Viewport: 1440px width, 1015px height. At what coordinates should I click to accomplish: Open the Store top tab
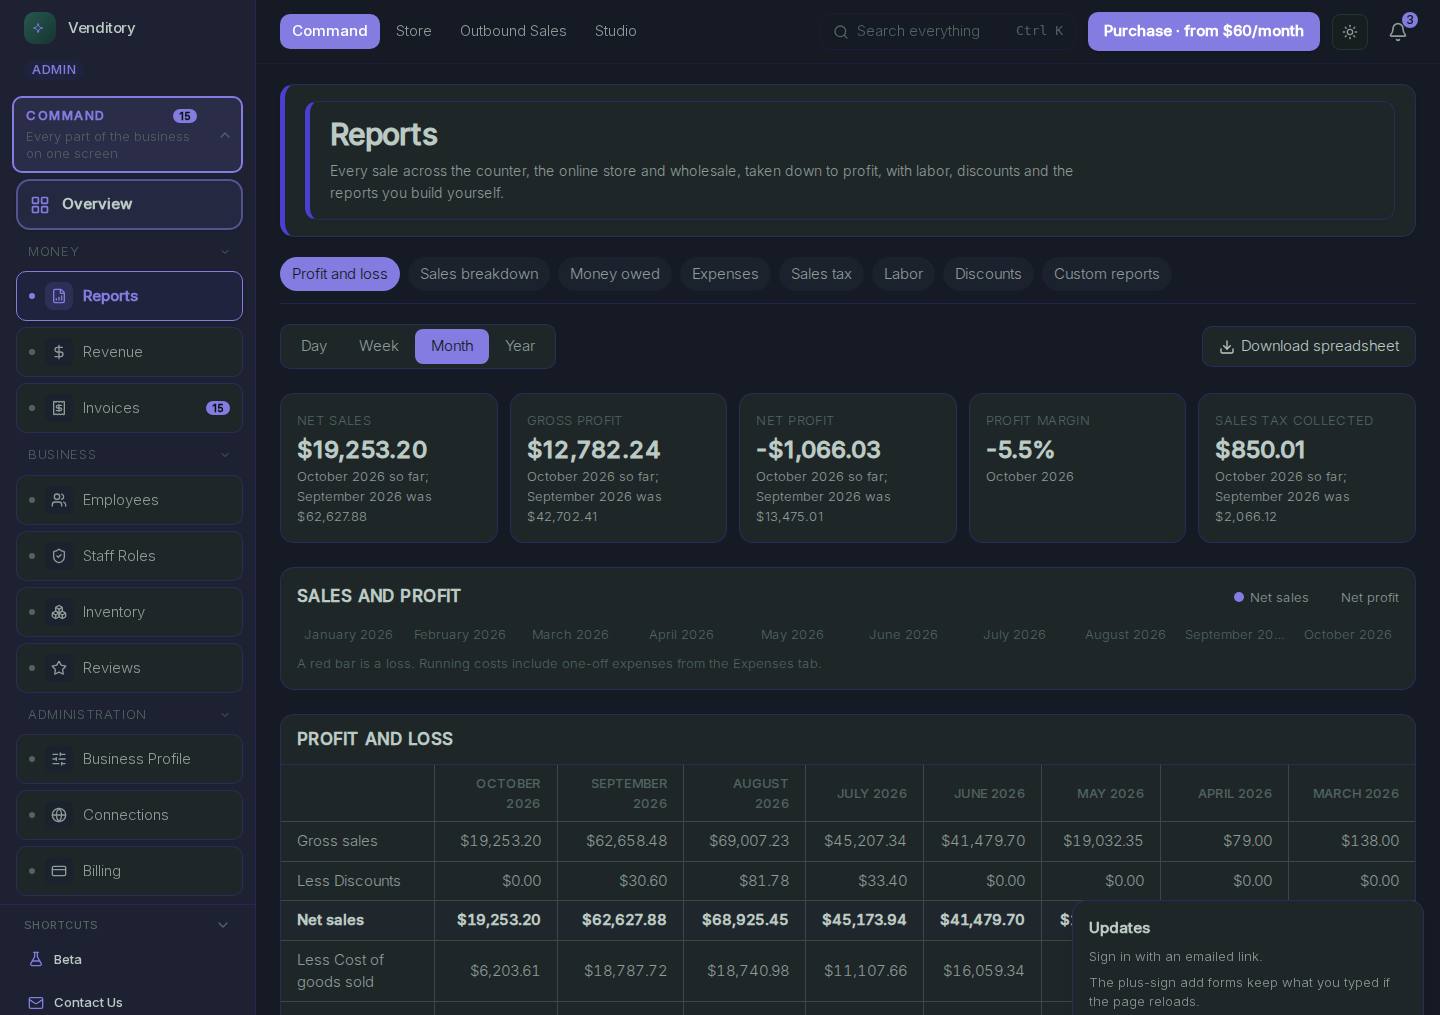(x=414, y=31)
